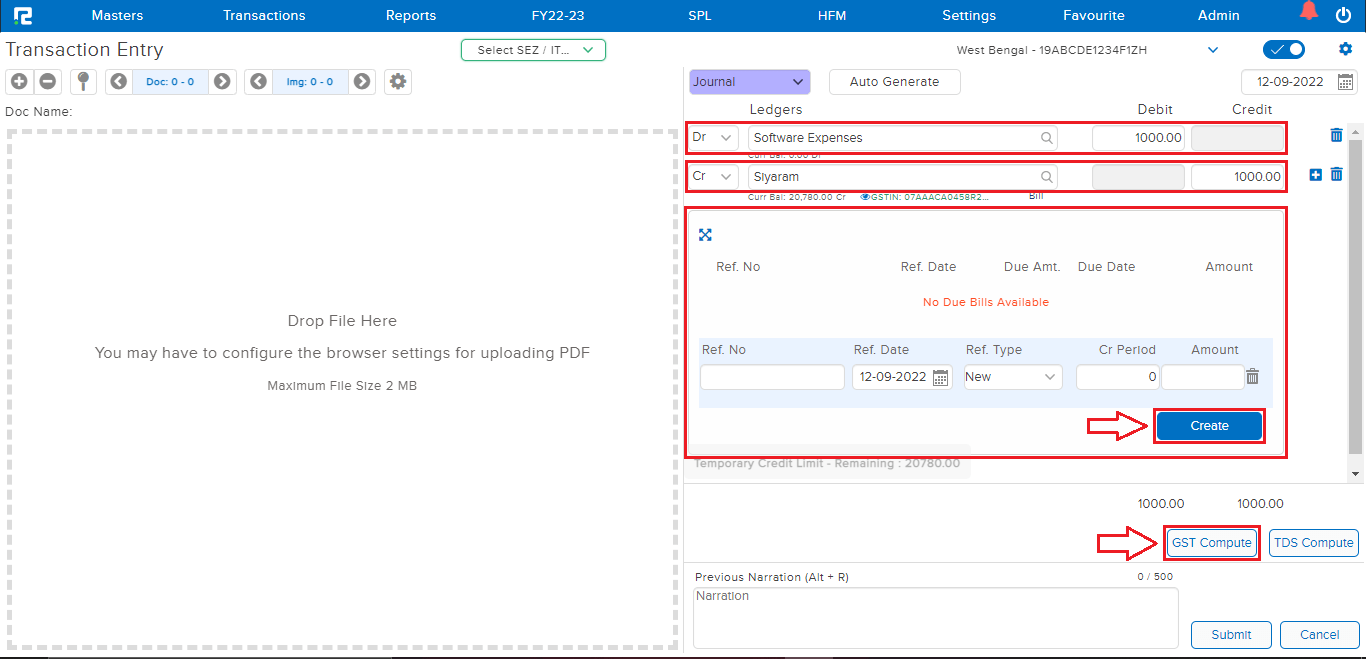
Task: Toggle the blue switch near settings gear
Action: click(x=1284, y=50)
